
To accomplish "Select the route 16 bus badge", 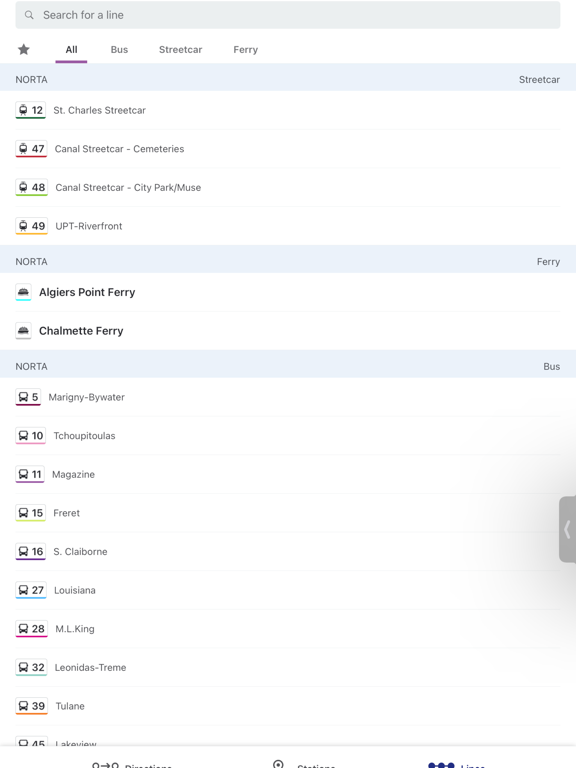I will click(30, 552).
